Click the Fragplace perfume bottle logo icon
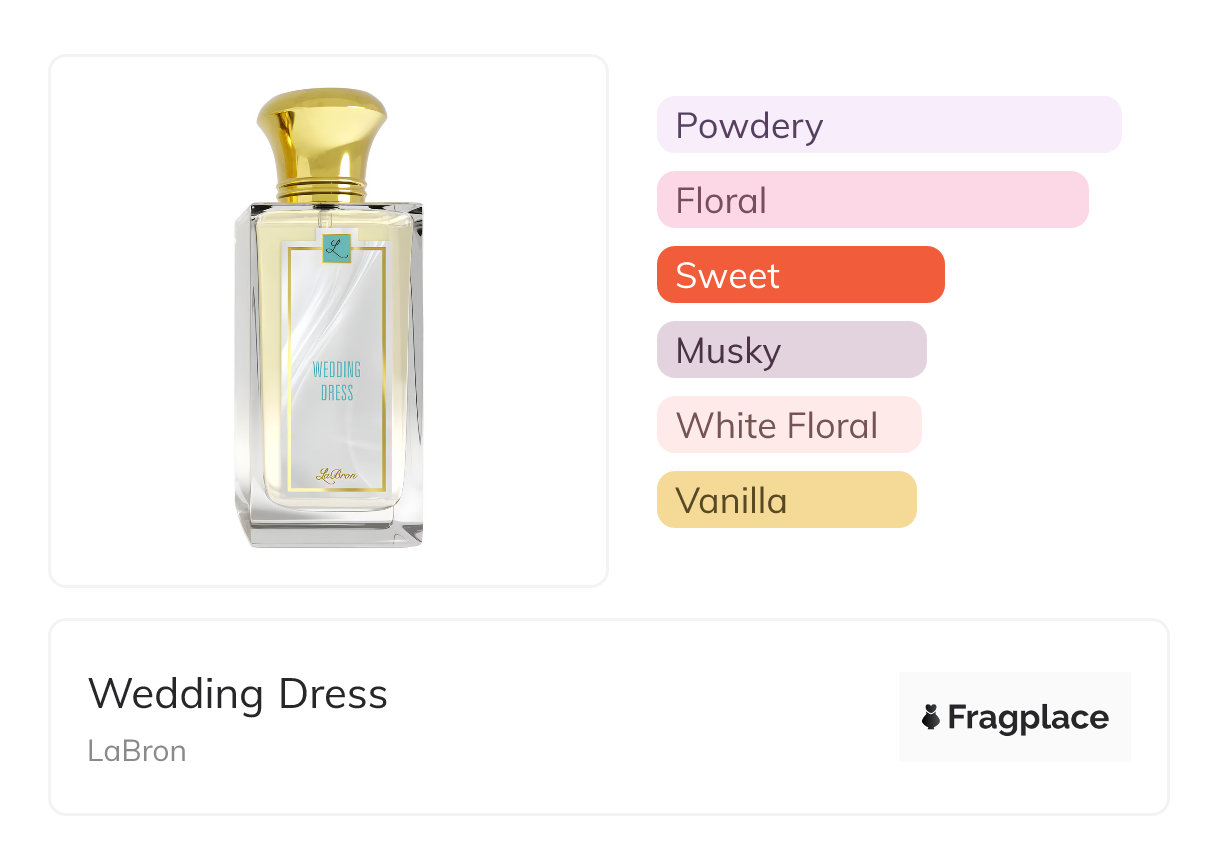This screenshot has width=1218, height=864. point(931,717)
